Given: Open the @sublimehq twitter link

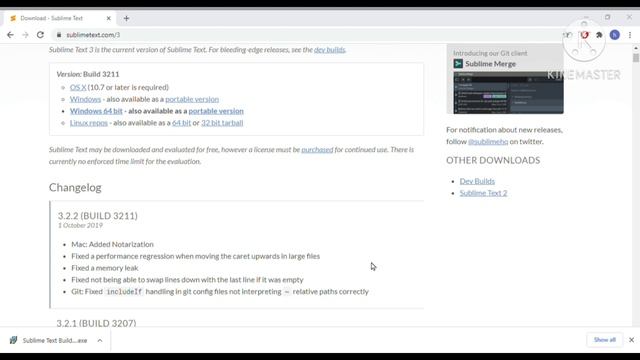Looking at the screenshot, I should pyautogui.click(x=488, y=142).
